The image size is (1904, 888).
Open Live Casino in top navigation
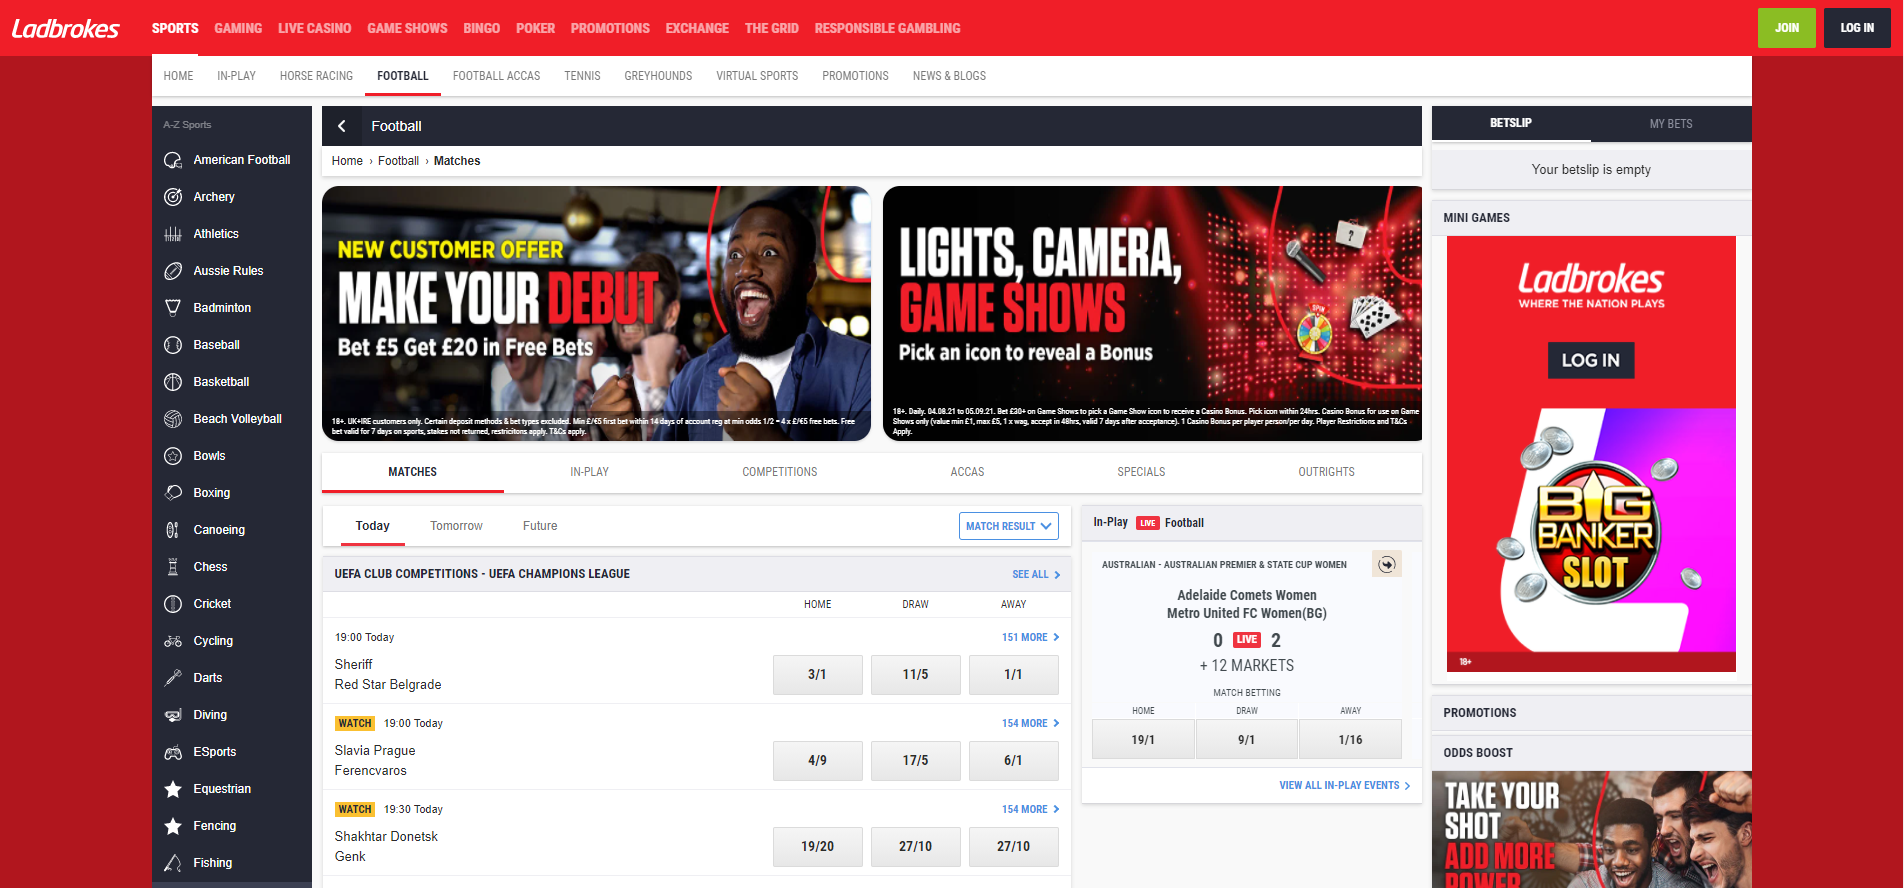point(315,28)
